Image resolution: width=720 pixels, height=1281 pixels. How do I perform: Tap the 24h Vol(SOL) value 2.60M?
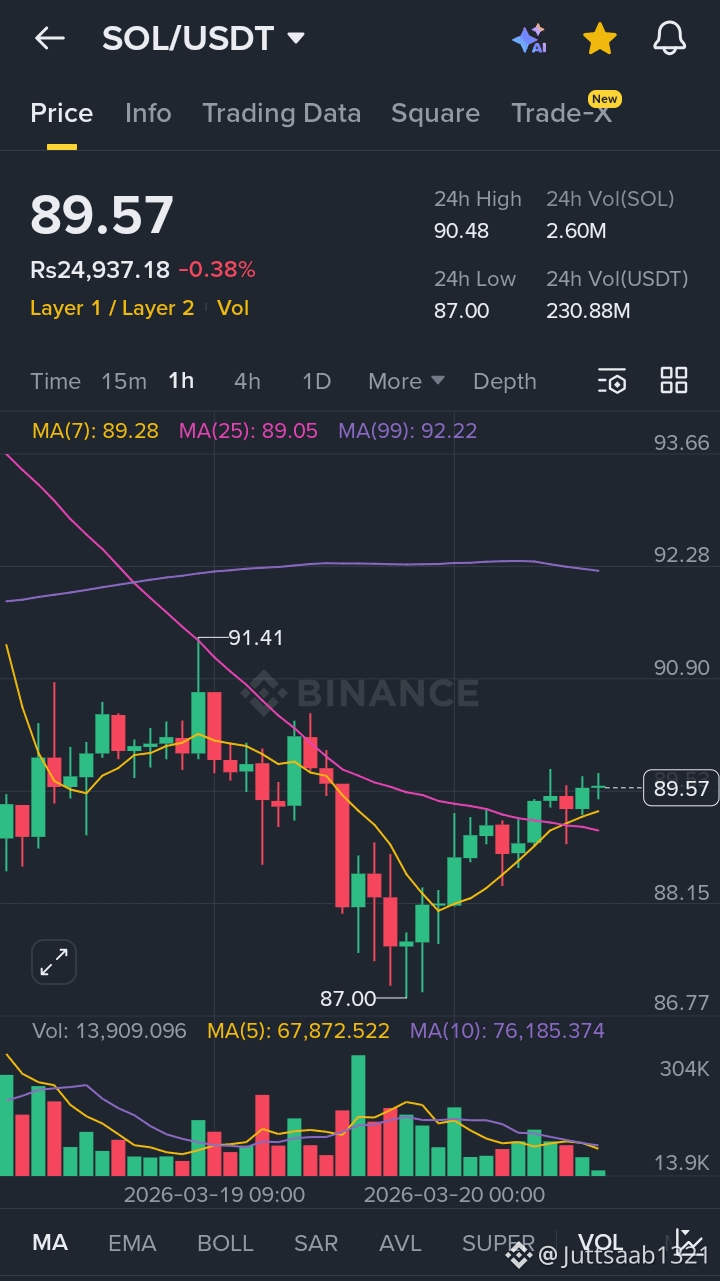pyautogui.click(x=576, y=231)
